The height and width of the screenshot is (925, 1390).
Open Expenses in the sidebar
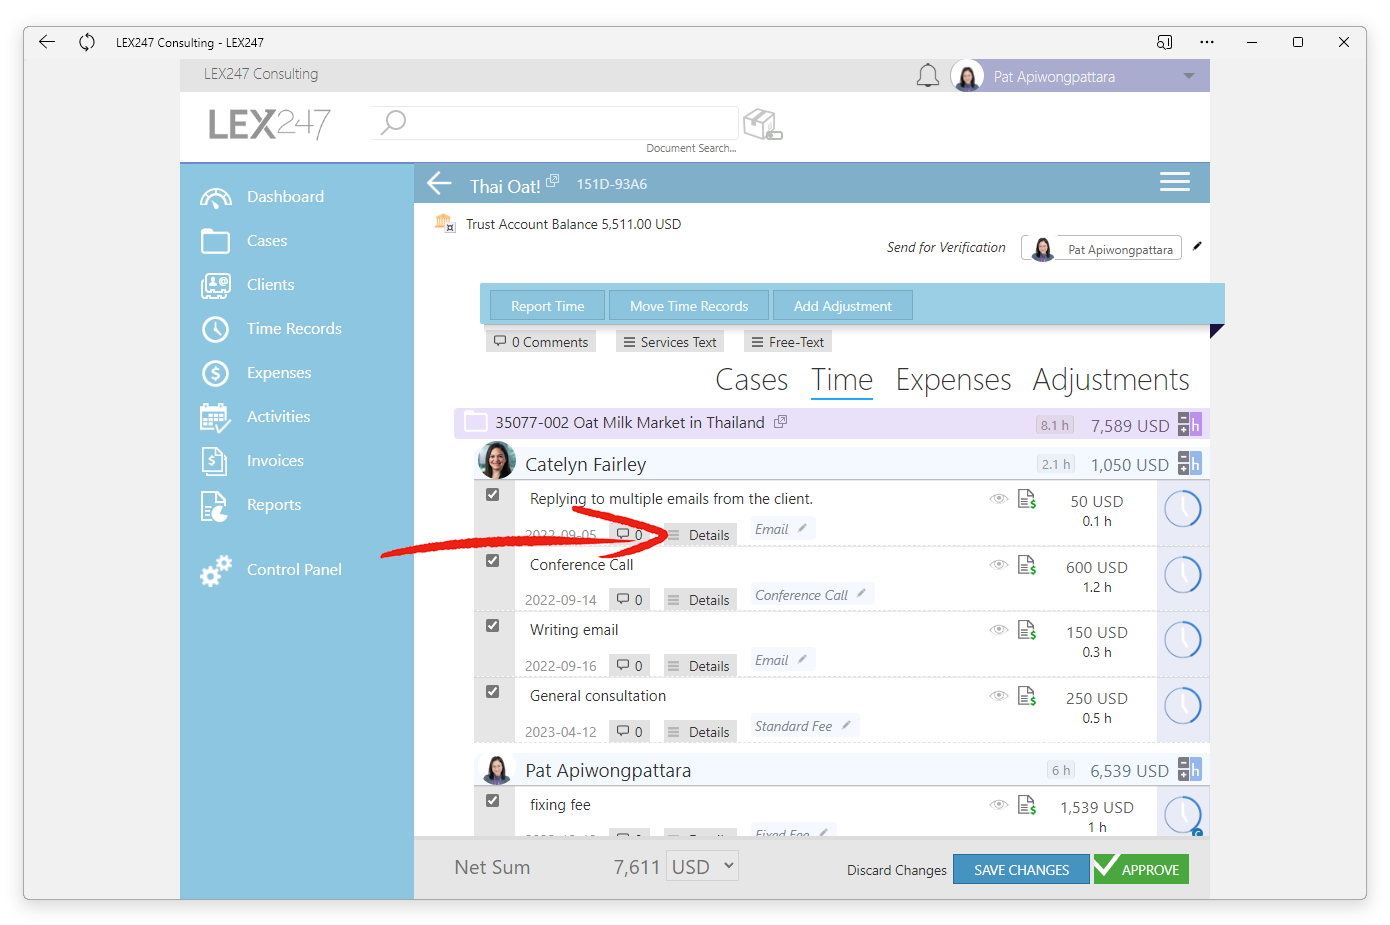coord(256,373)
